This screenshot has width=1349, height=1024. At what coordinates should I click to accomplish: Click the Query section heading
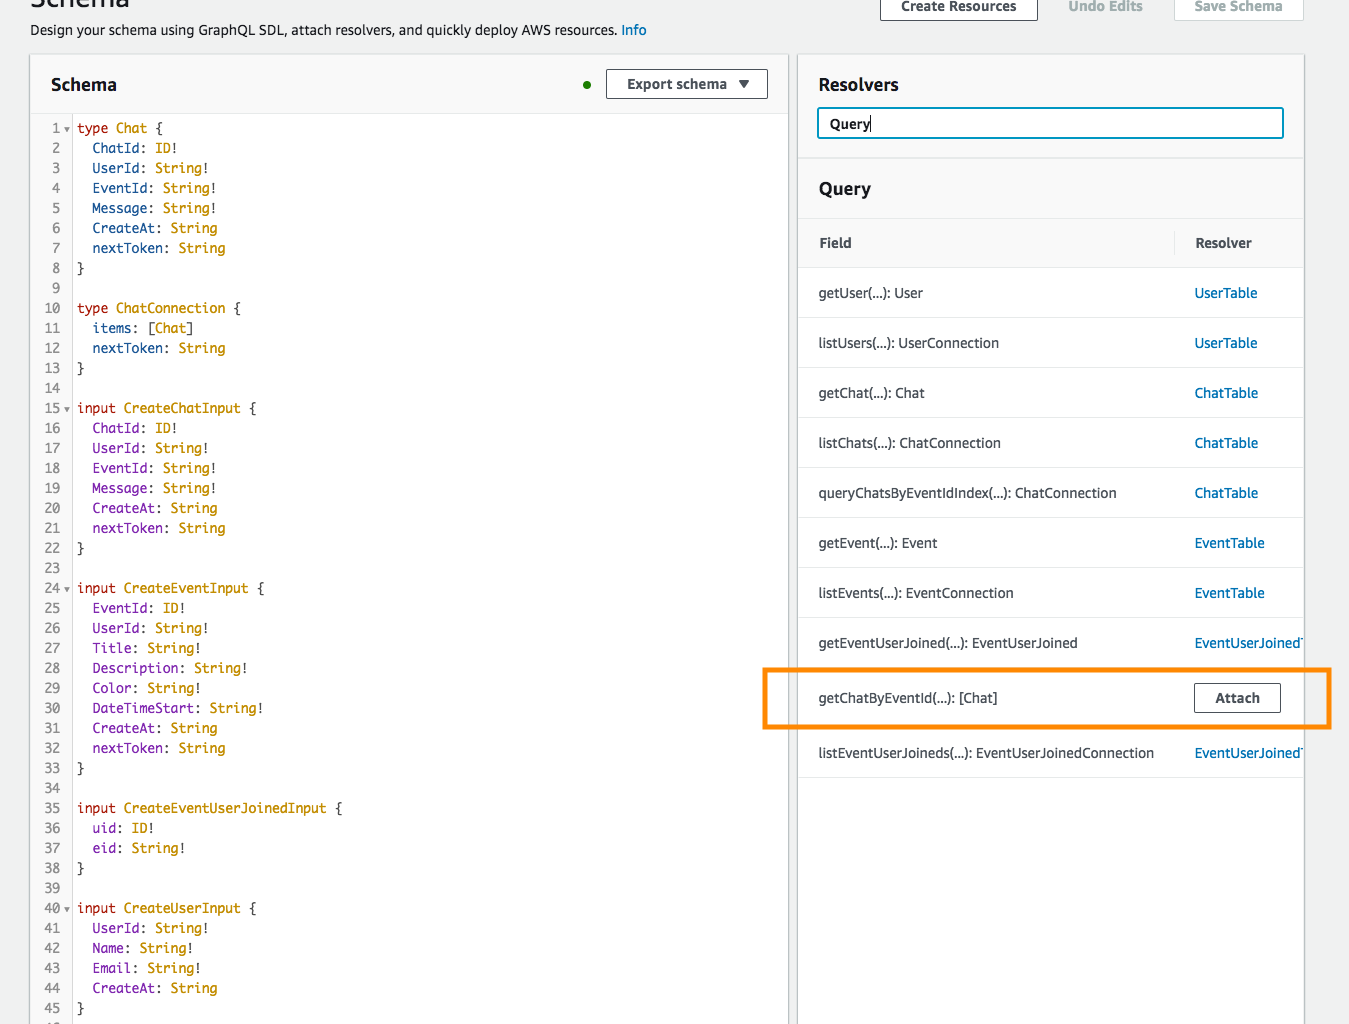point(844,189)
